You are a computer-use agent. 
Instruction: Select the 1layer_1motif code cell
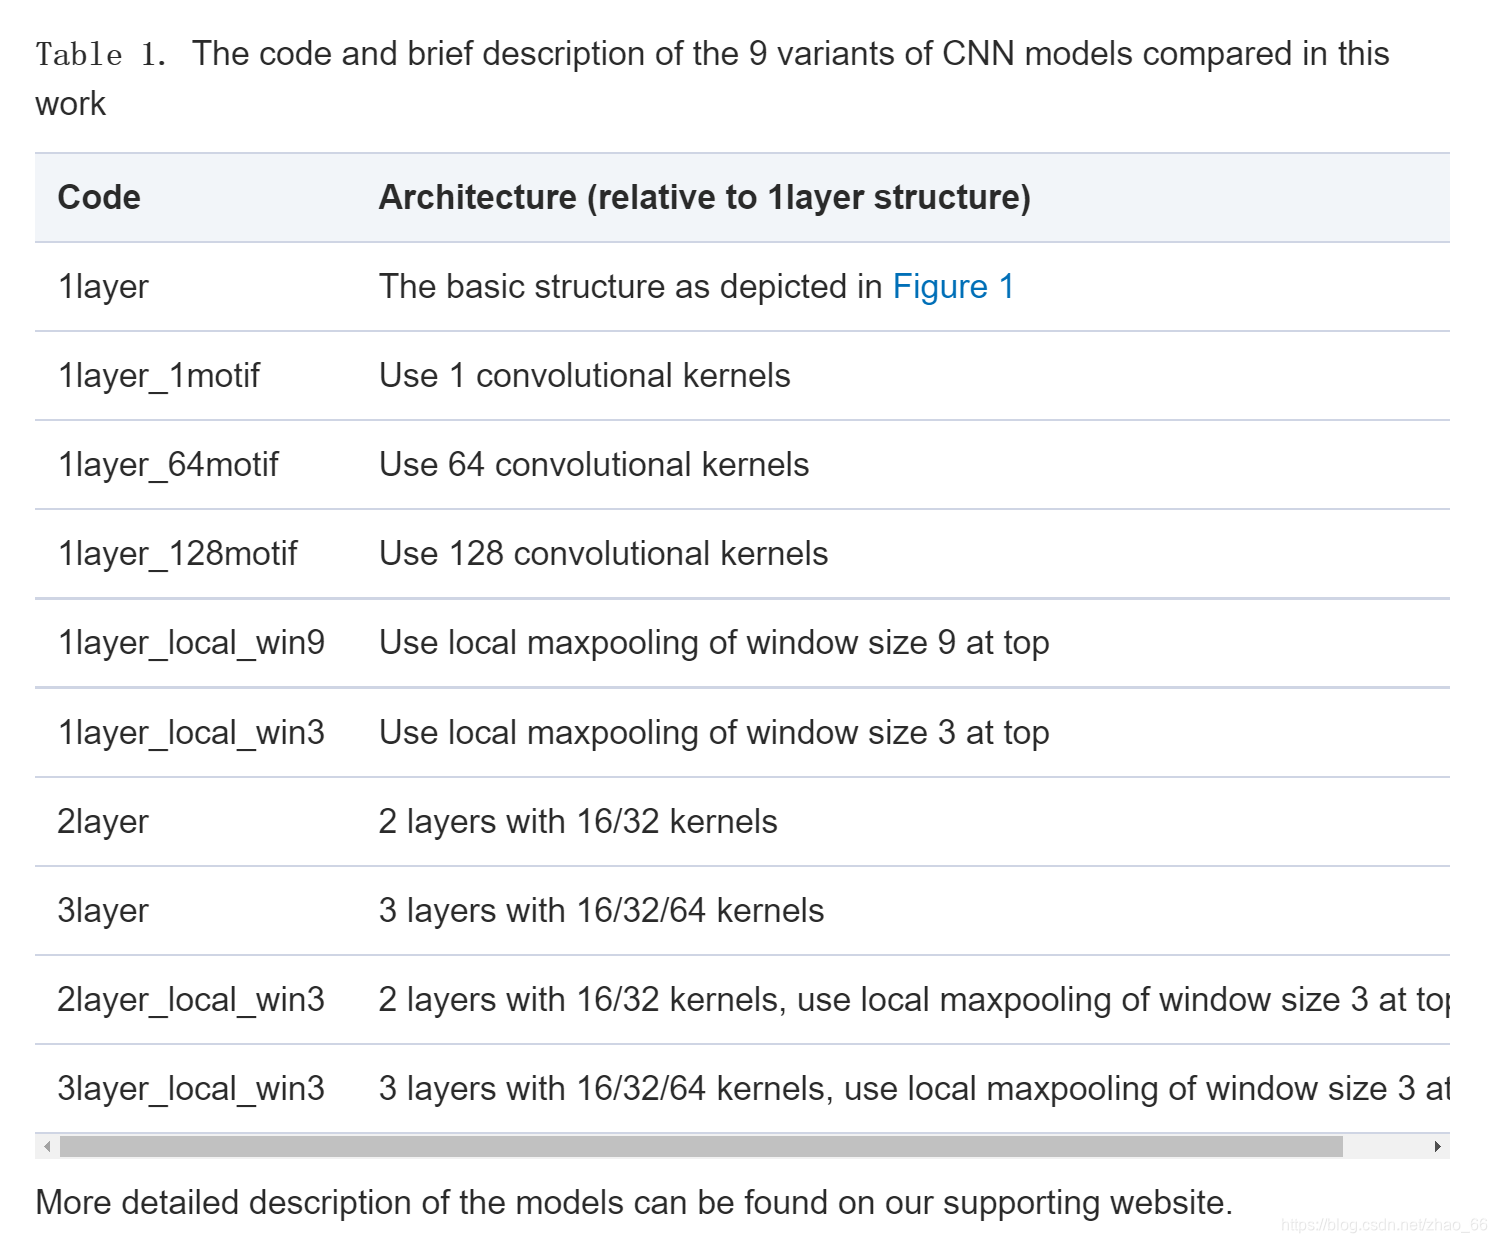tap(158, 376)
